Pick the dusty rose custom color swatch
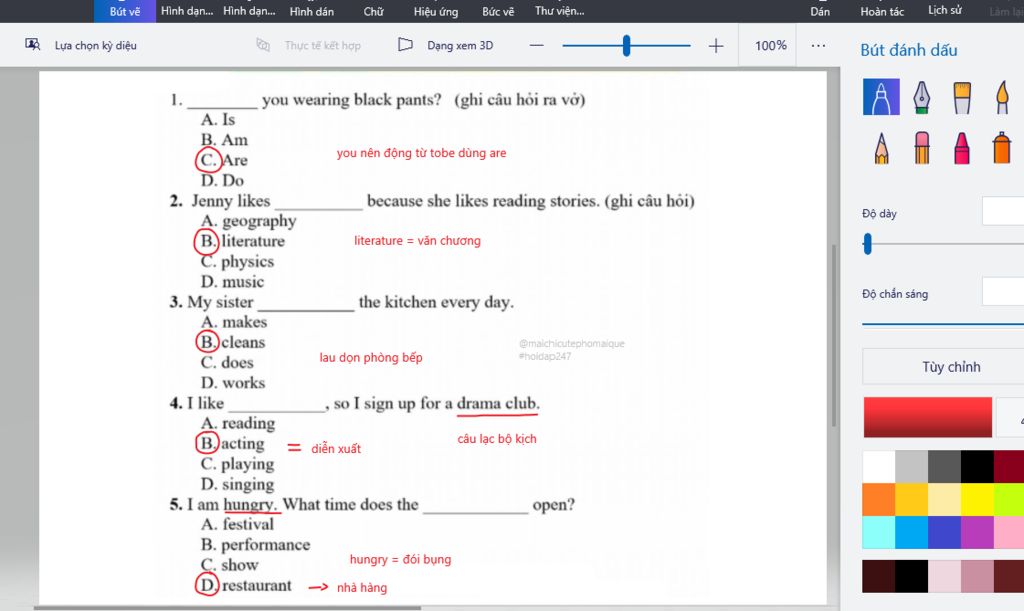This screenshot has width=1024, height=611. pyautogui.click(x=977, y=576)
